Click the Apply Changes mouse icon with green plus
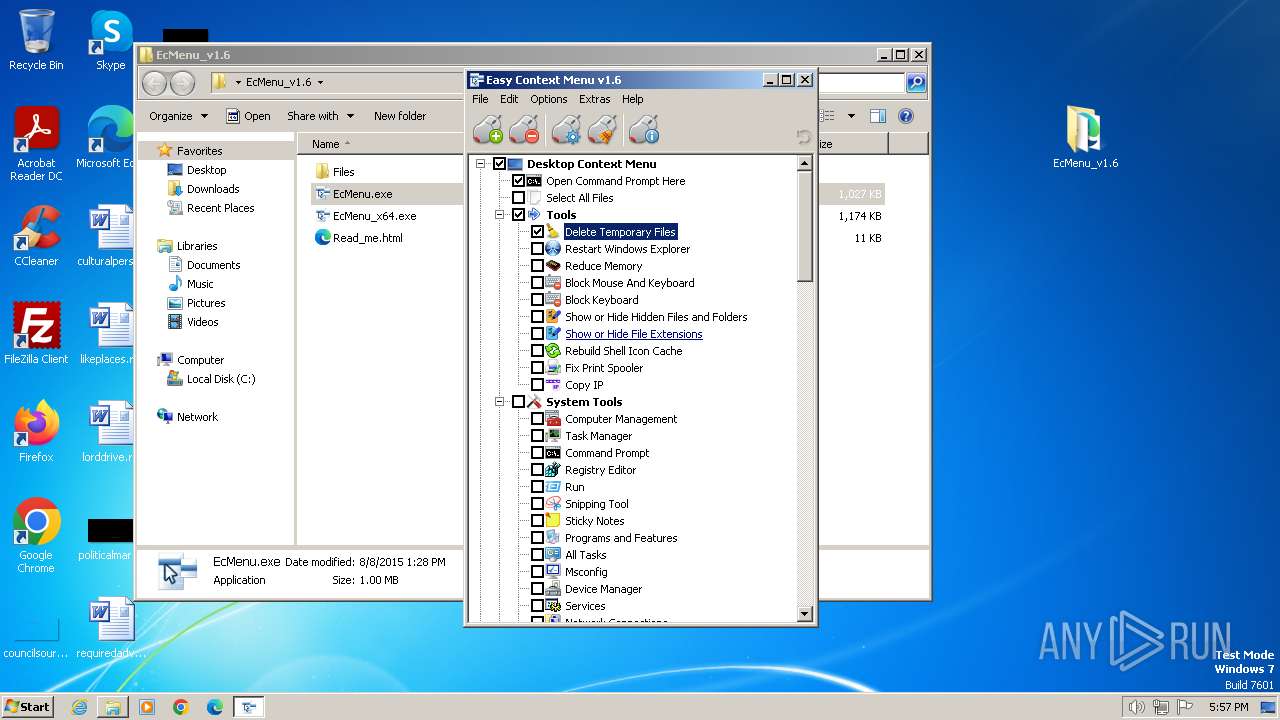 (x=488, y=130)
